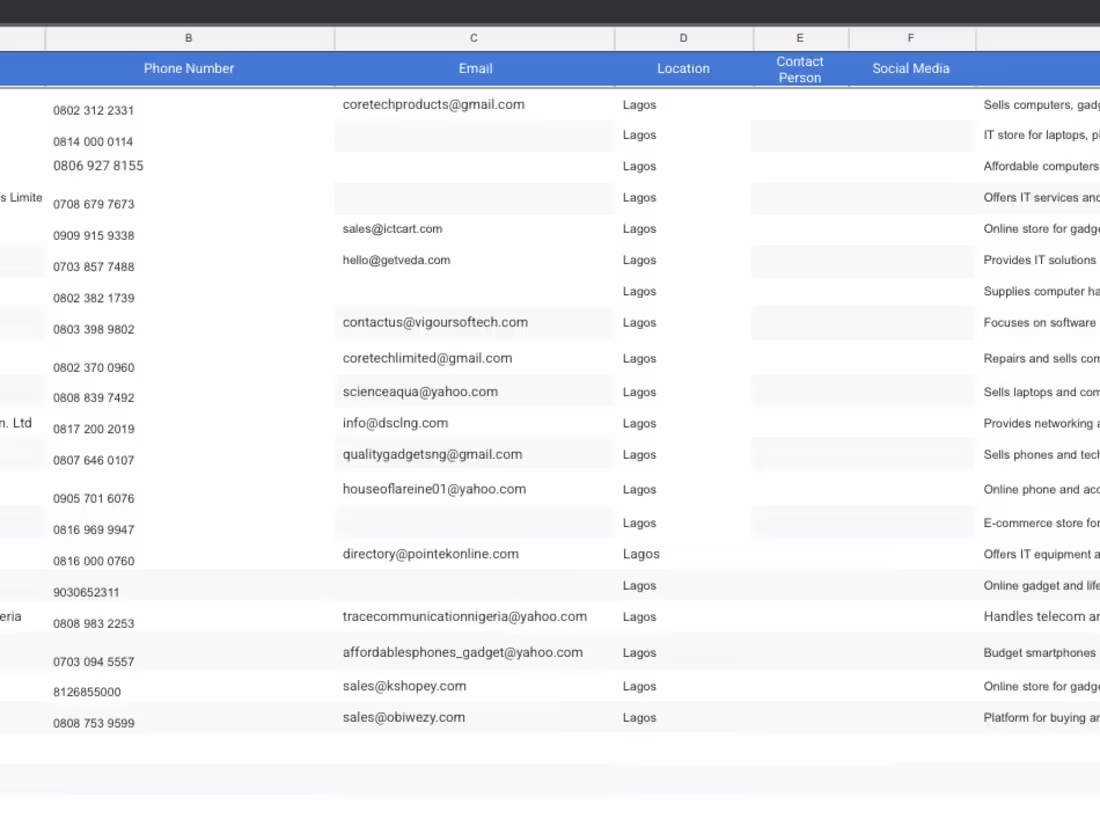Image resolution: width=1100 pixels, height=826 pixels.
Task: Select description 'Platform for buying'
Action: click(1041, 717)
